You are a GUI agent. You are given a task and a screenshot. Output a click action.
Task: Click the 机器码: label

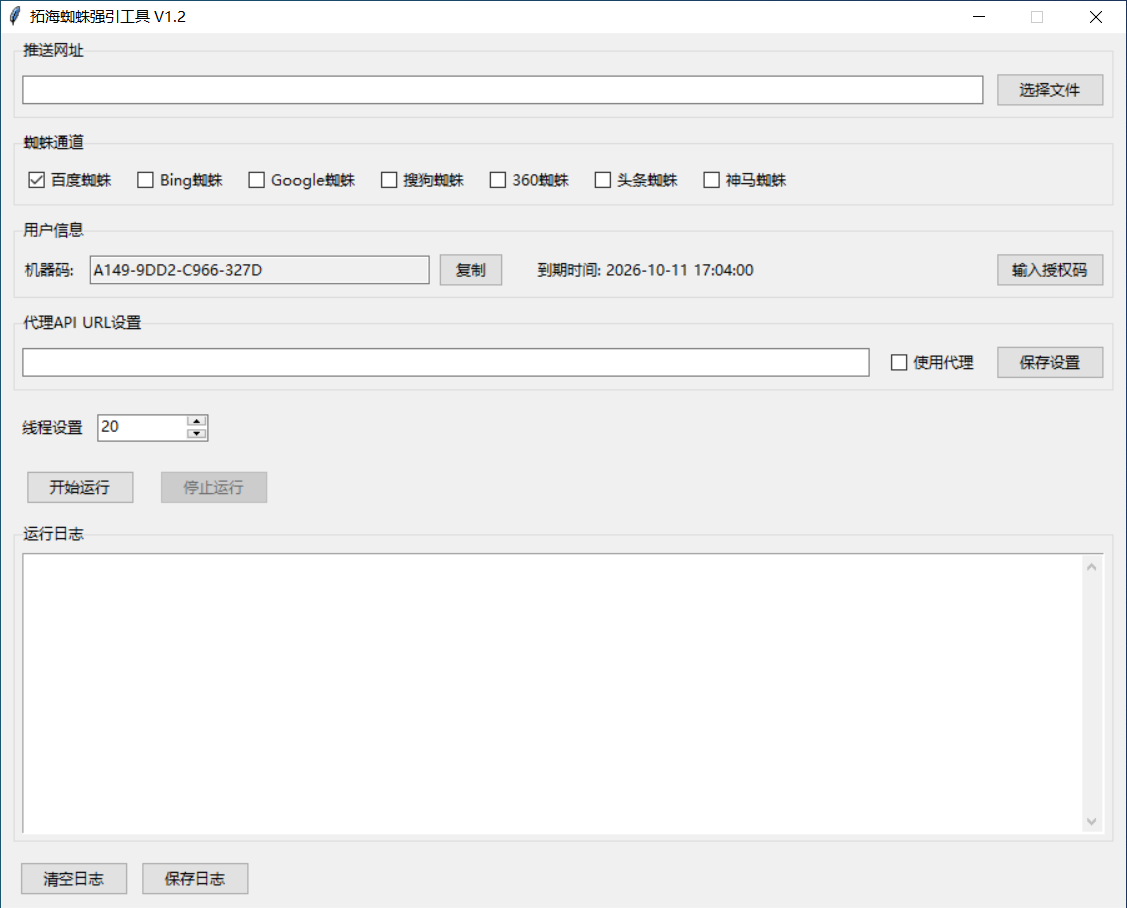pyautogui.click(x=49, y=270)
